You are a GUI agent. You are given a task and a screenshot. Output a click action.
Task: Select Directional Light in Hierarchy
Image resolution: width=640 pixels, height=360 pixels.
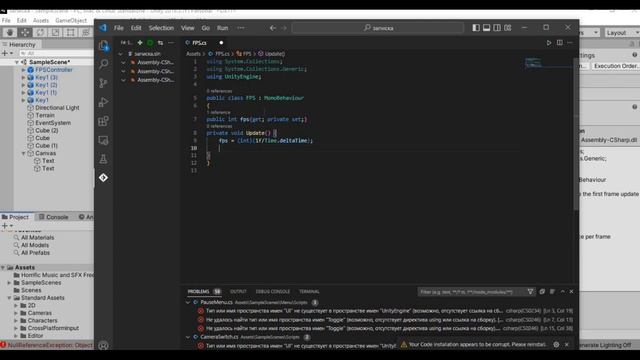(x=57, y=108)
